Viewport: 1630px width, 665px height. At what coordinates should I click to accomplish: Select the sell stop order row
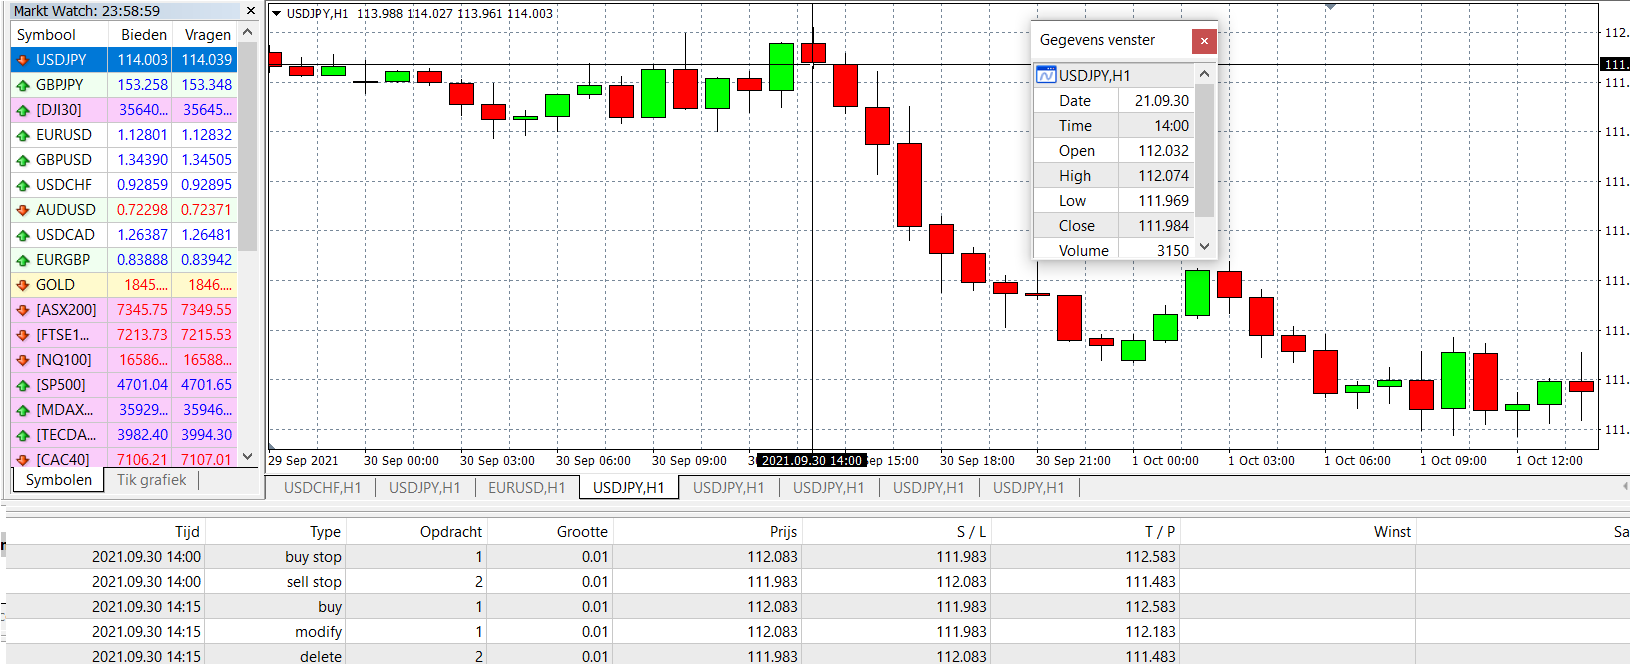click(x=818, y=582)
